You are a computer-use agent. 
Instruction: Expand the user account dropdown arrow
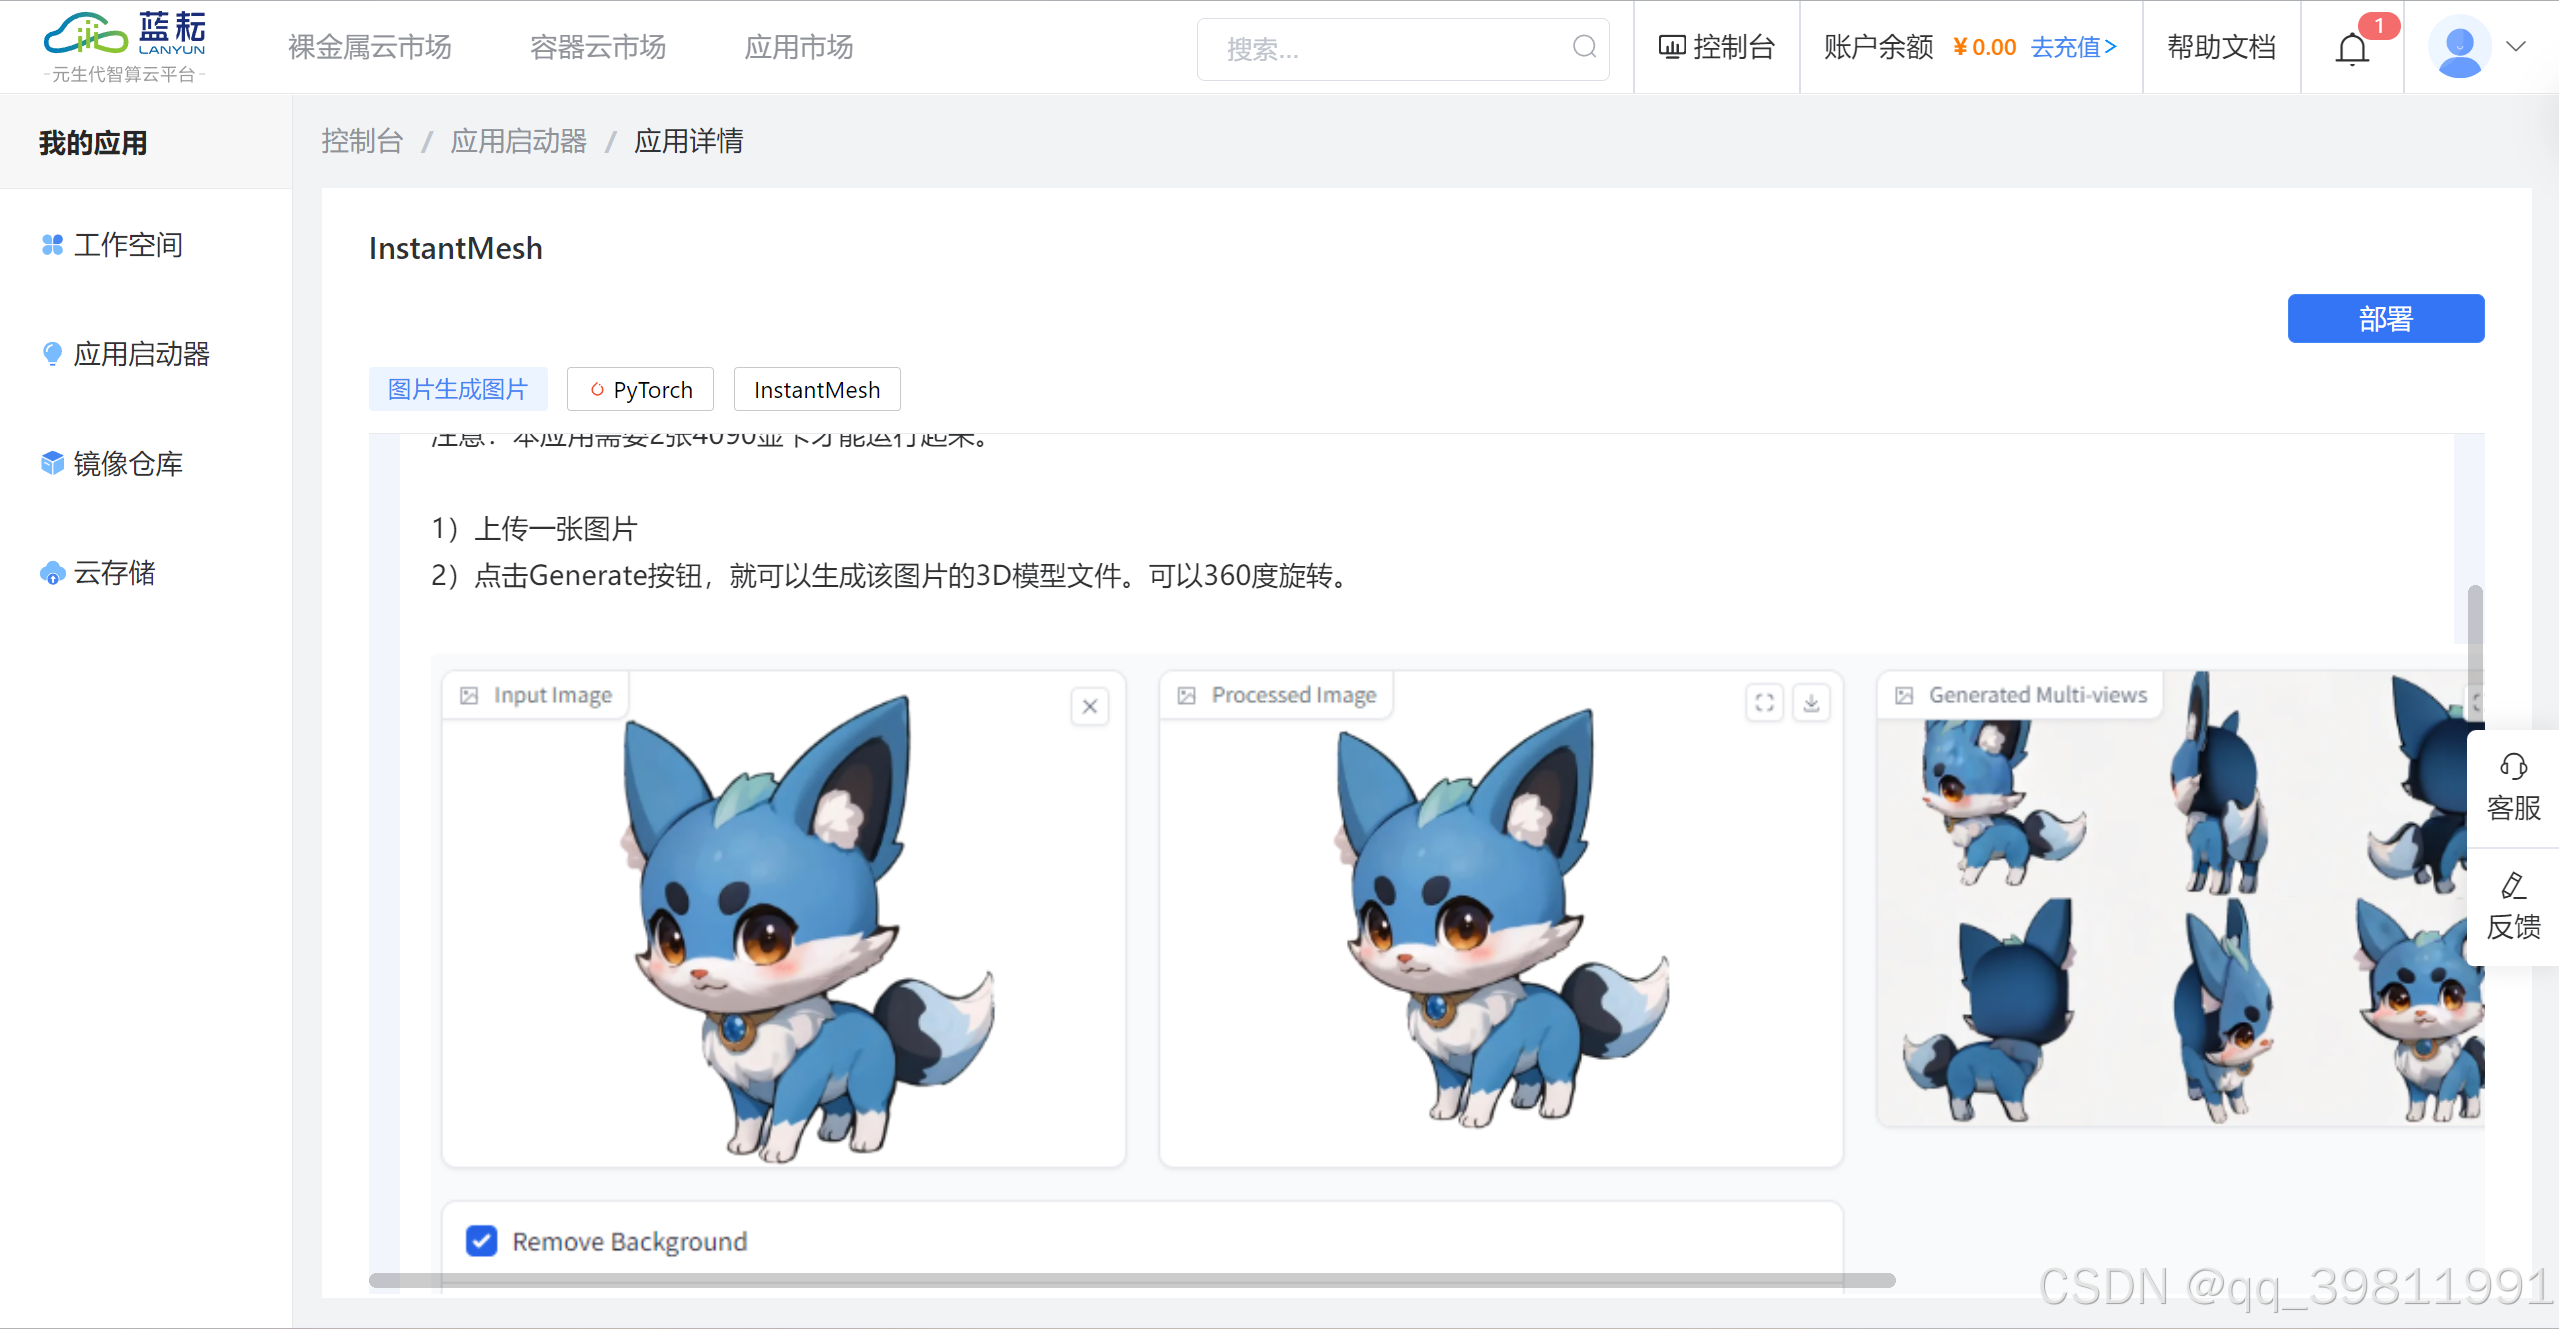(2516, 47)
